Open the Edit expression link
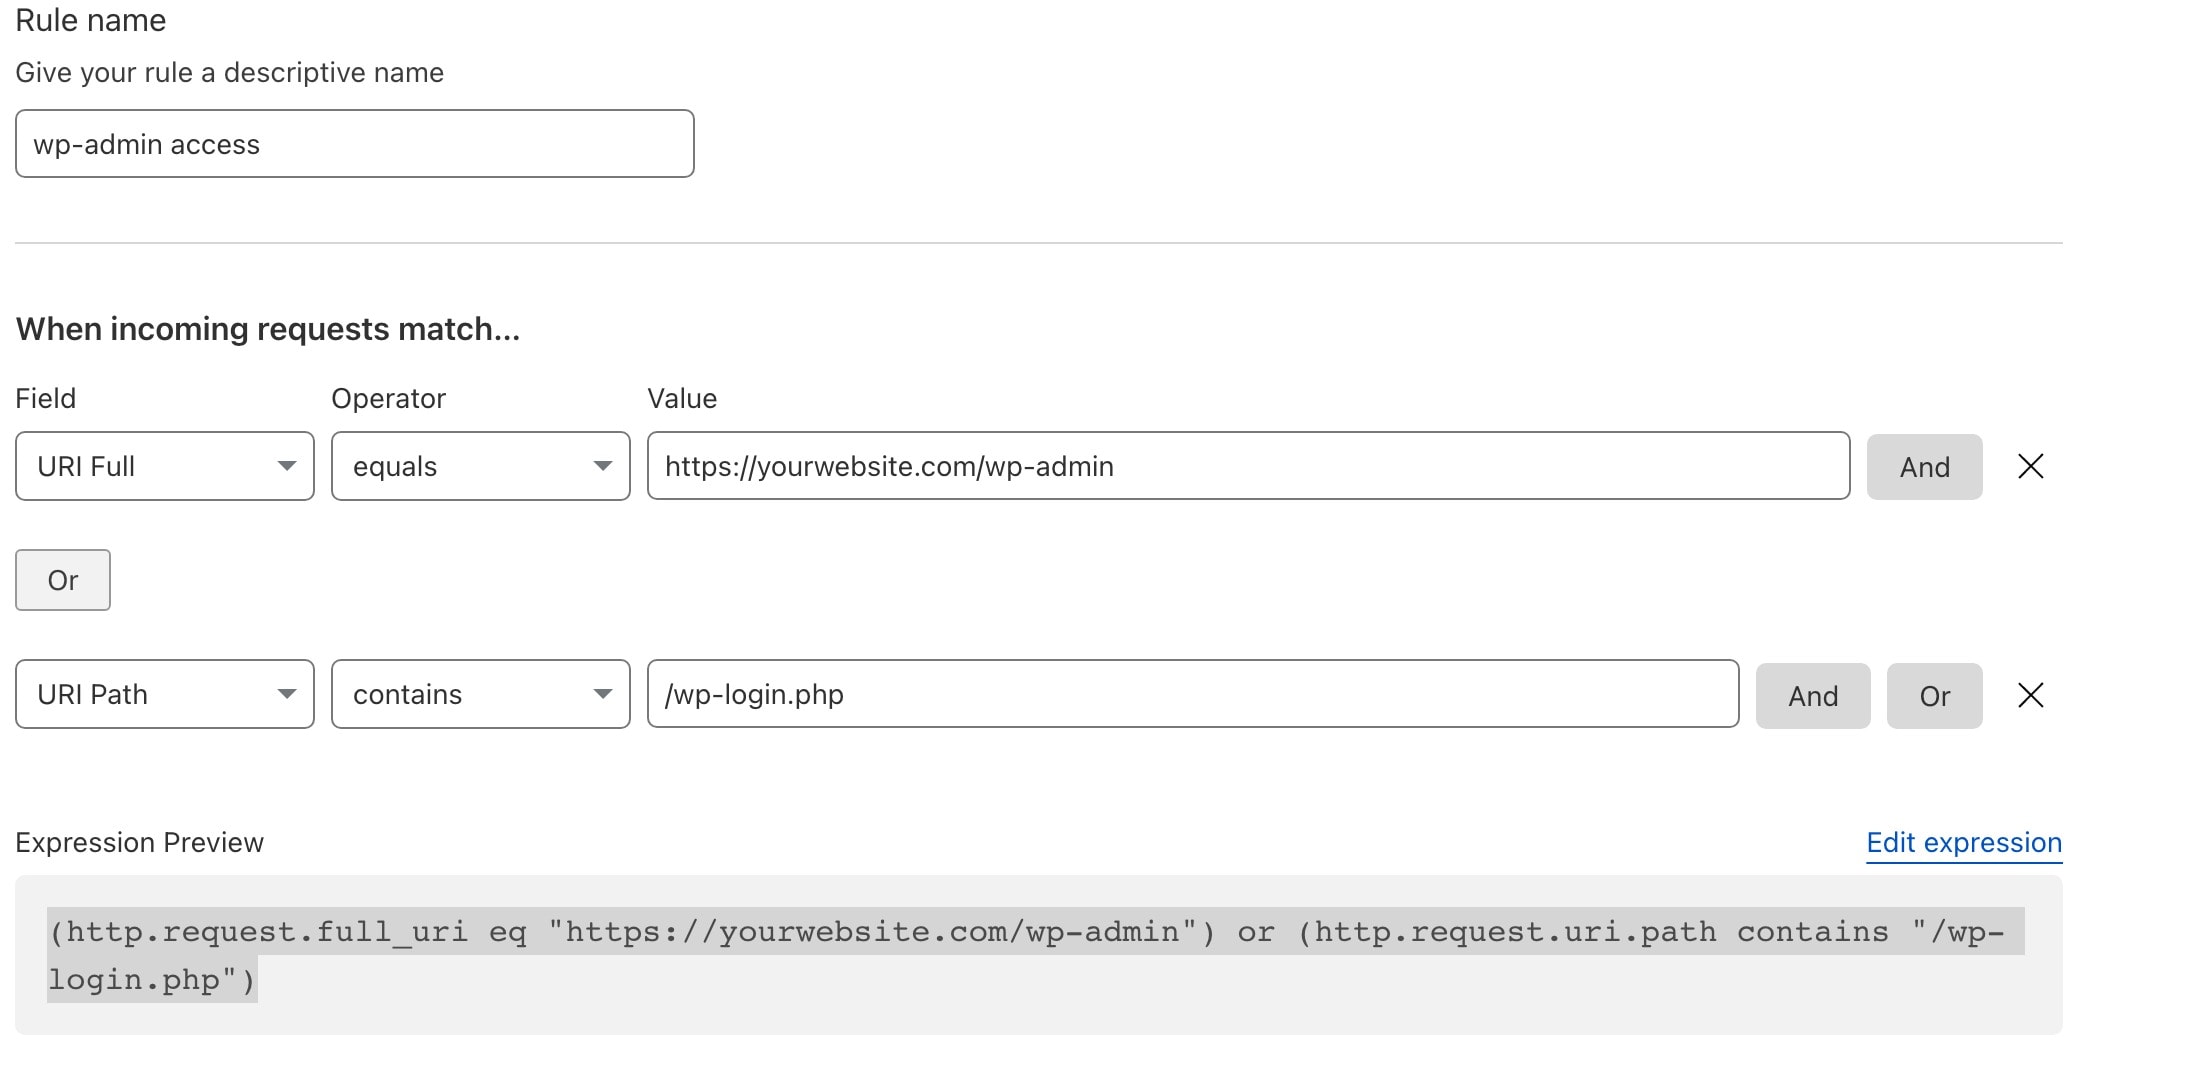 (x=1963, y=843)
